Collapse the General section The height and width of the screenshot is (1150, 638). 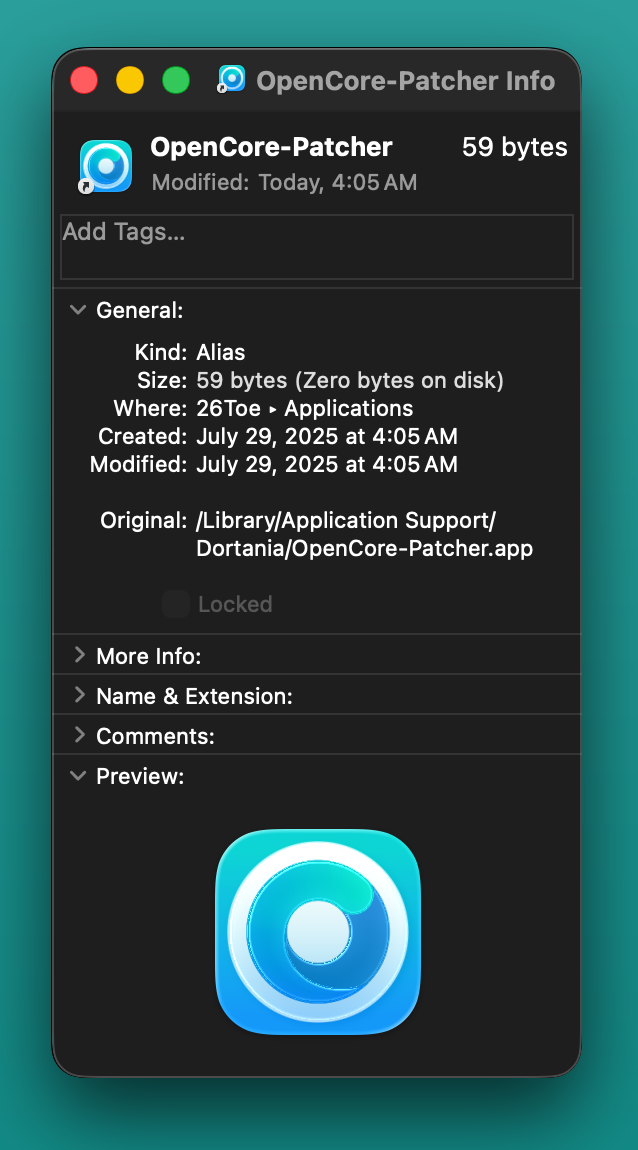[x=78, y=310]
